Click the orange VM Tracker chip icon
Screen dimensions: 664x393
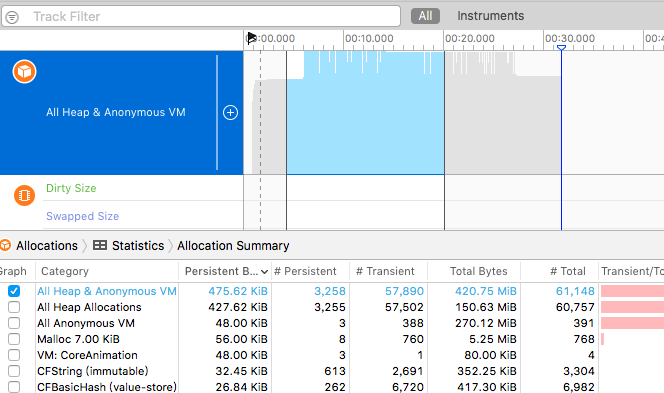pos(24,195)
